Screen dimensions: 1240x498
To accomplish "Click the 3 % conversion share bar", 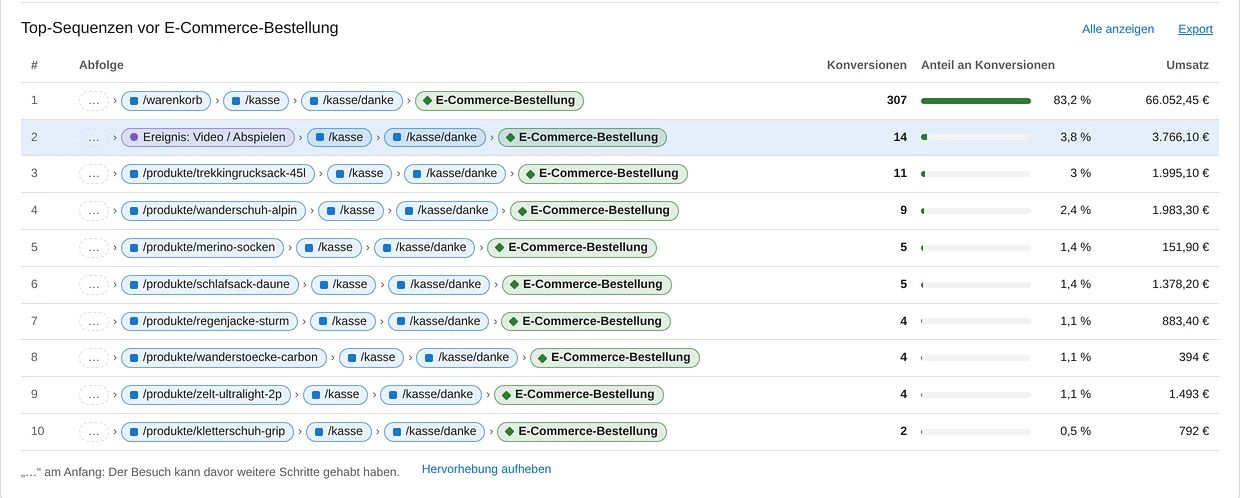I will point(976,174).
